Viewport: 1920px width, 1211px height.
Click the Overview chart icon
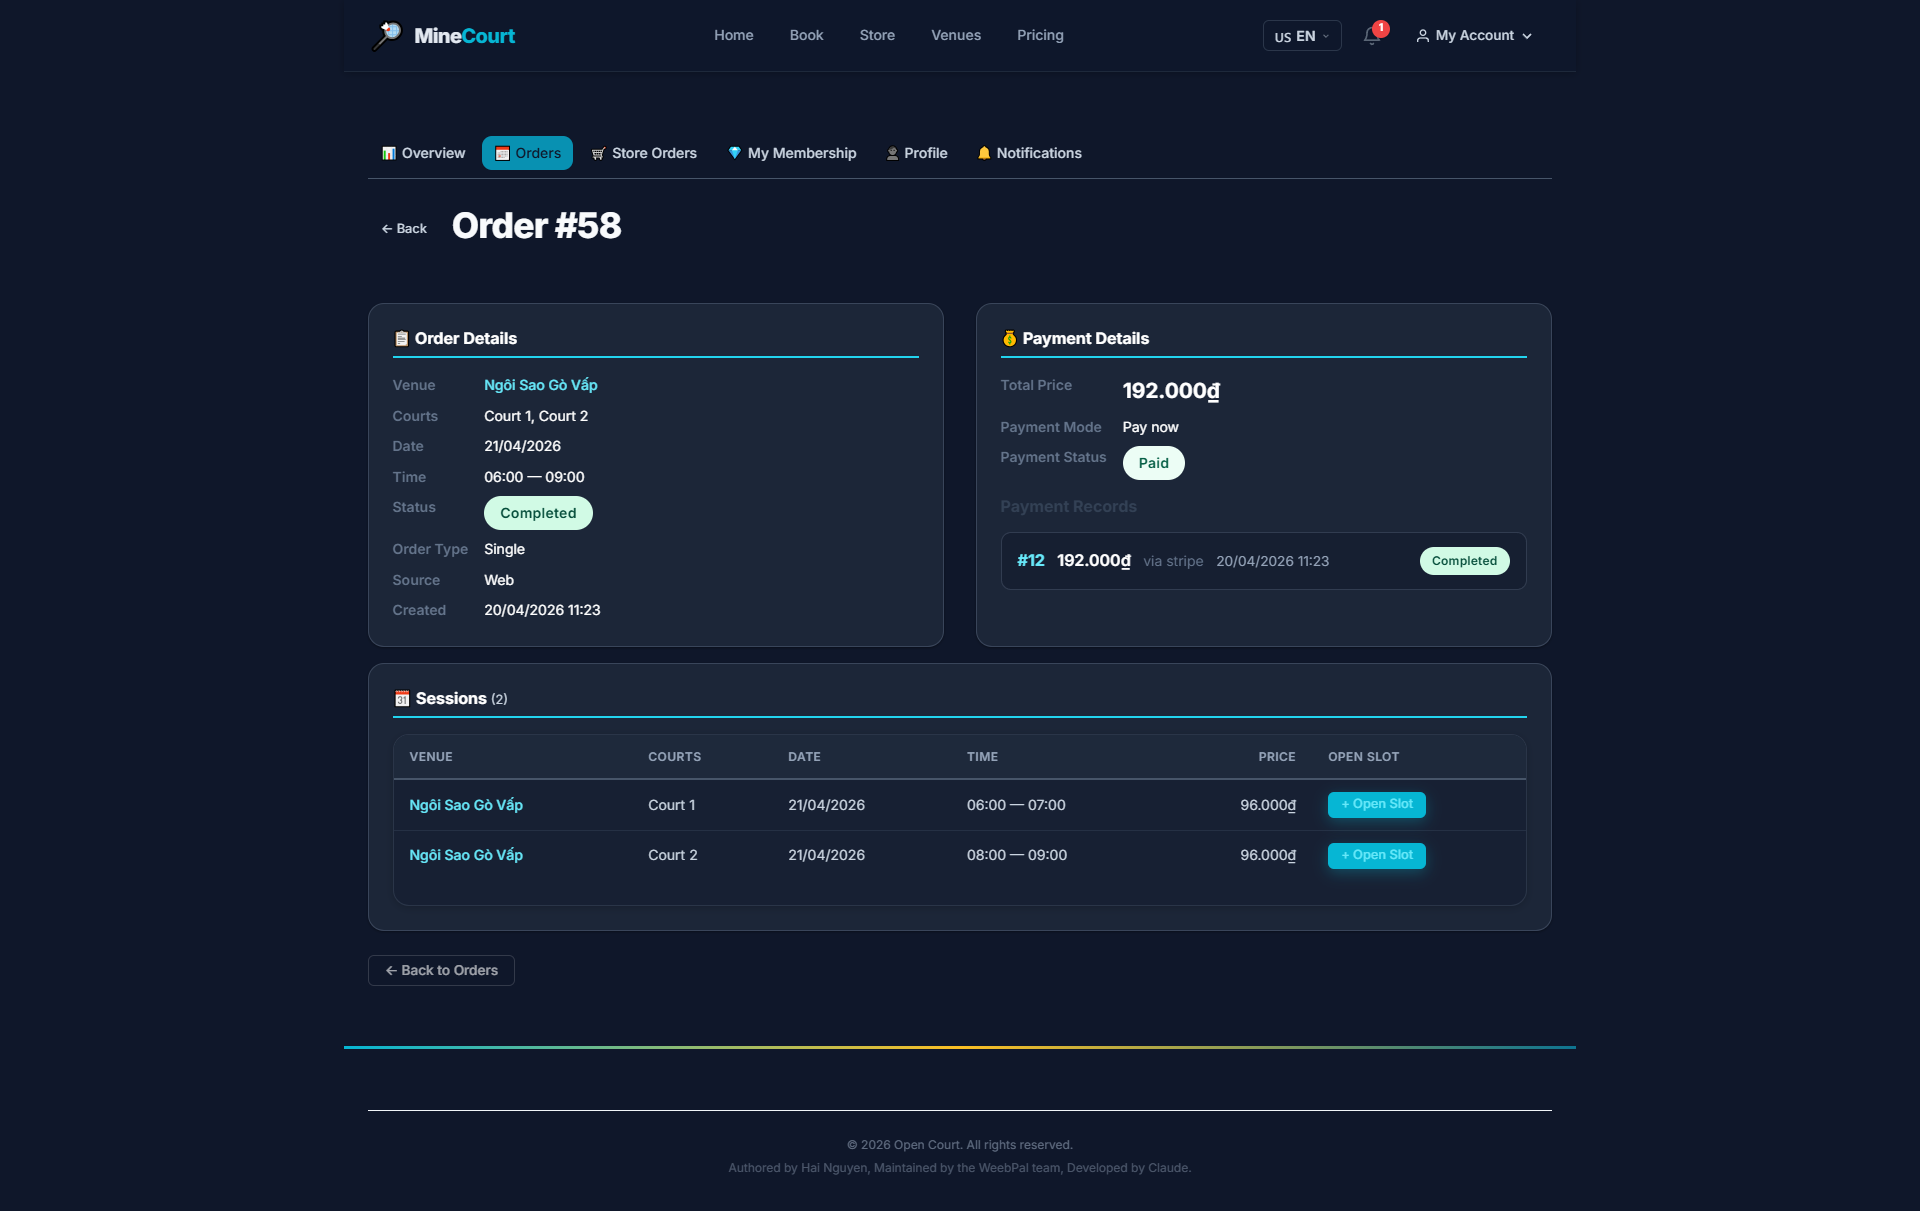389,153
